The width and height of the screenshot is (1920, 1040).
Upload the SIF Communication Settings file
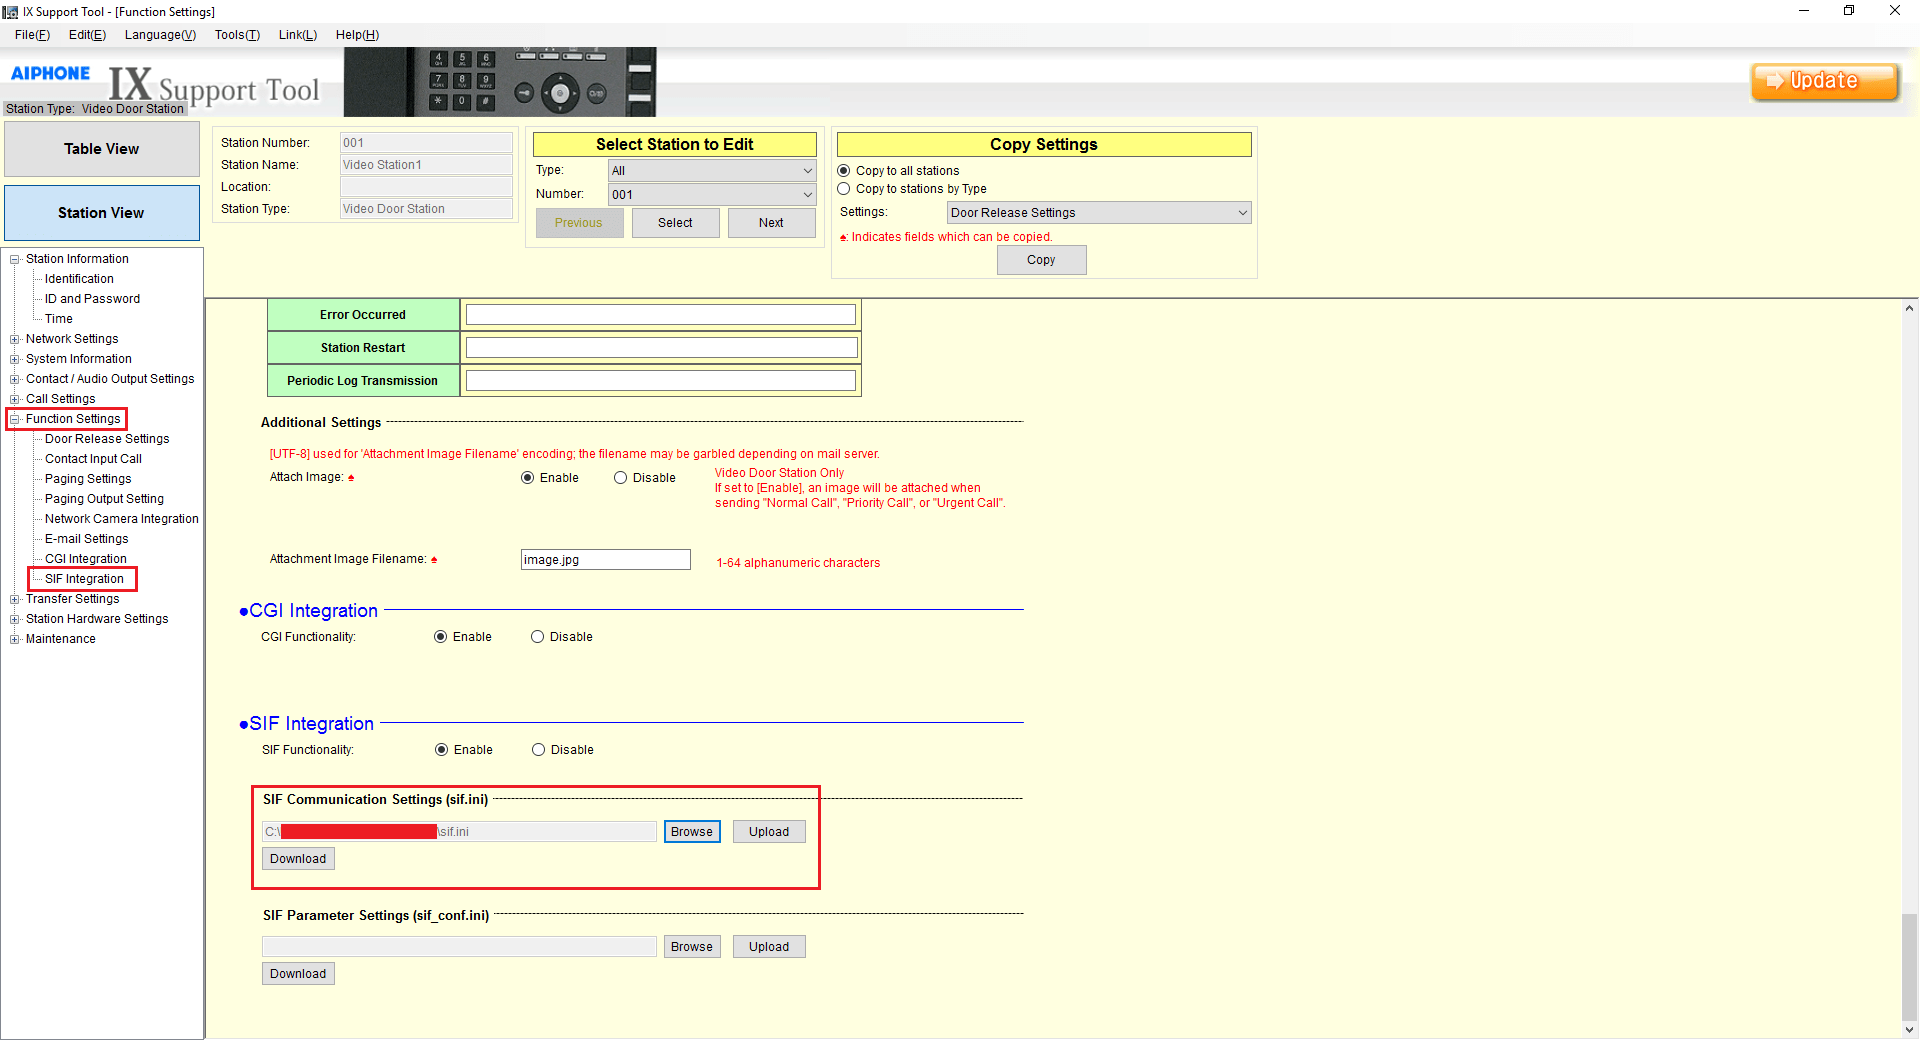[769, 832]
